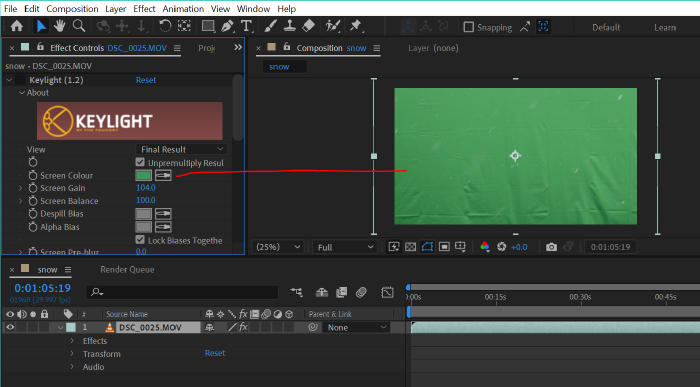Open the Alpha Bias grey swatch
Screen dimensions: 700x387
143,227
